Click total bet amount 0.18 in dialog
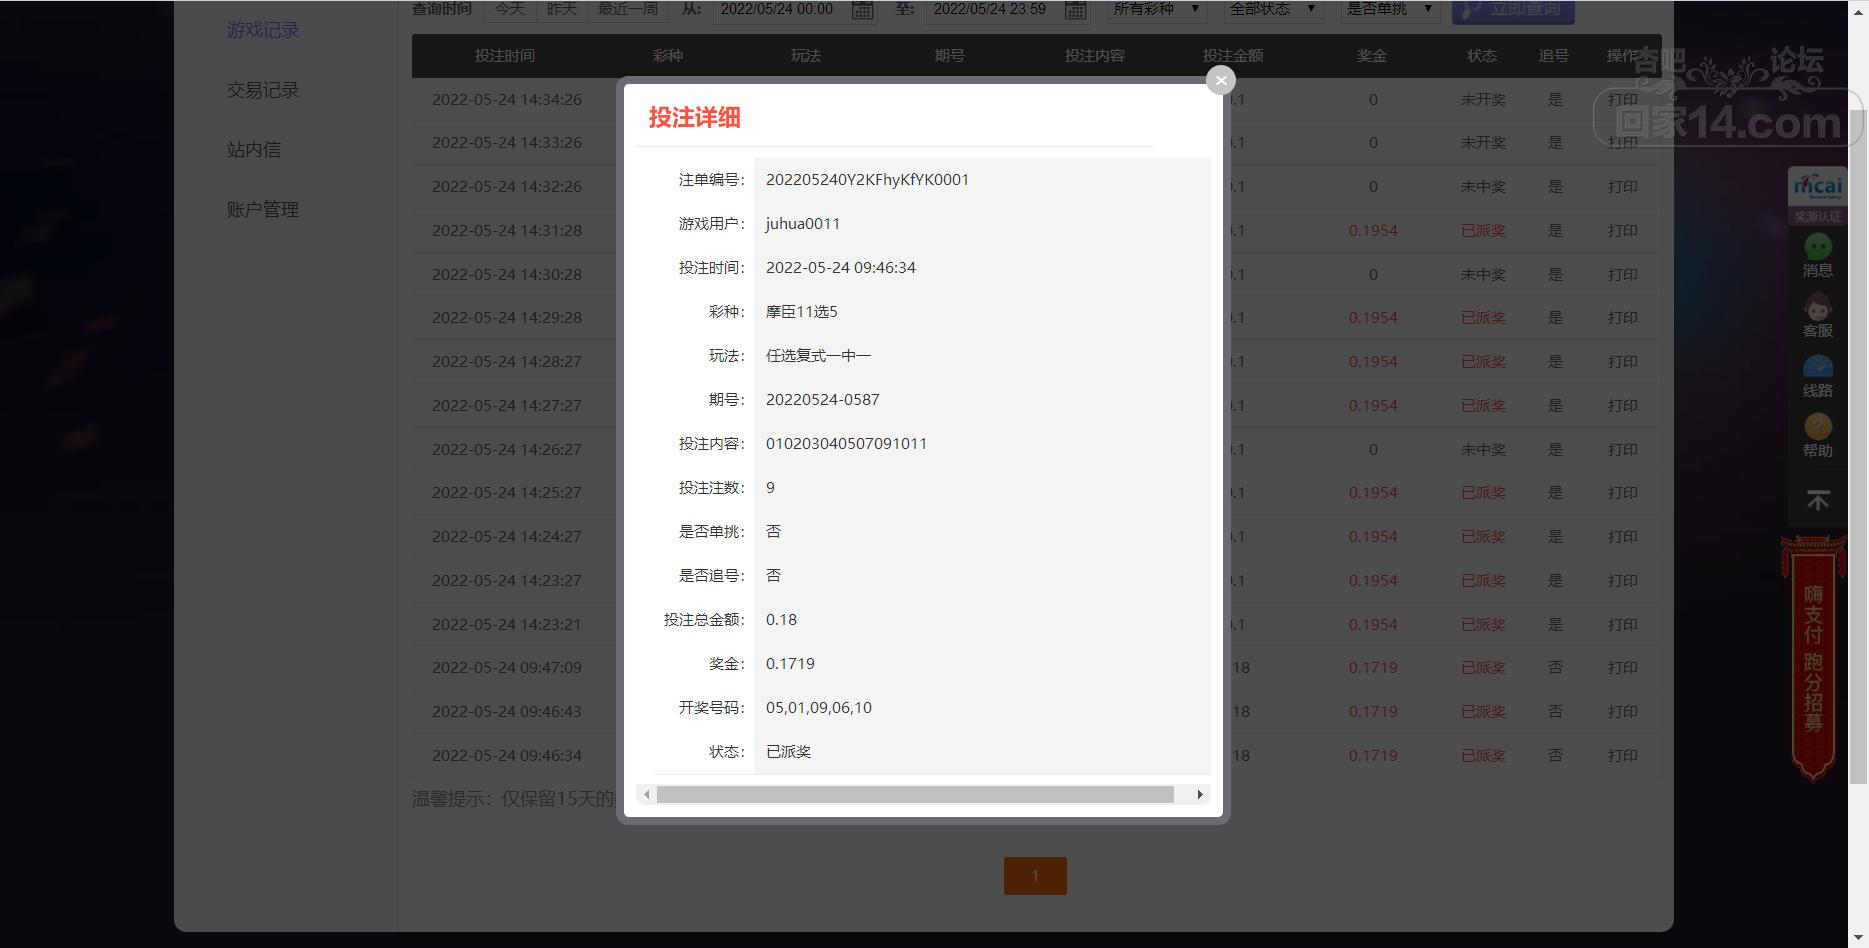The height and width of the screenshot is (948, 1869). [x=781, y=620]
